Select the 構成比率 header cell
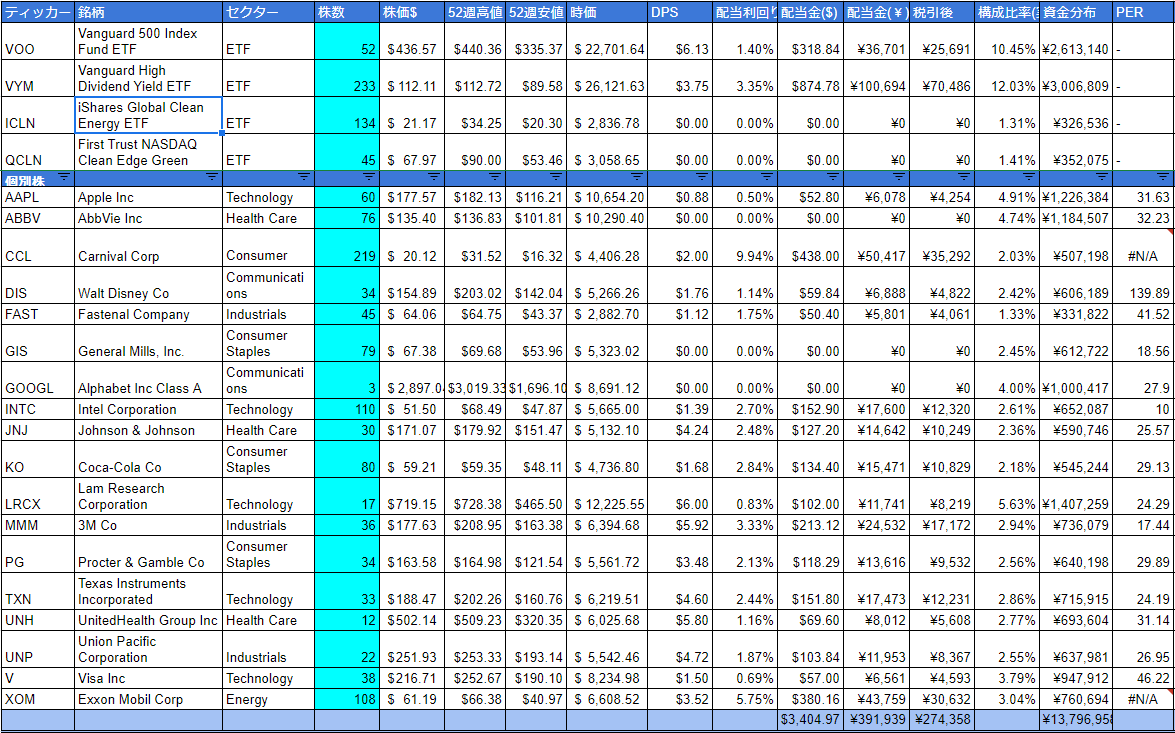The image size is (1175, 733). click(1007, 12)
